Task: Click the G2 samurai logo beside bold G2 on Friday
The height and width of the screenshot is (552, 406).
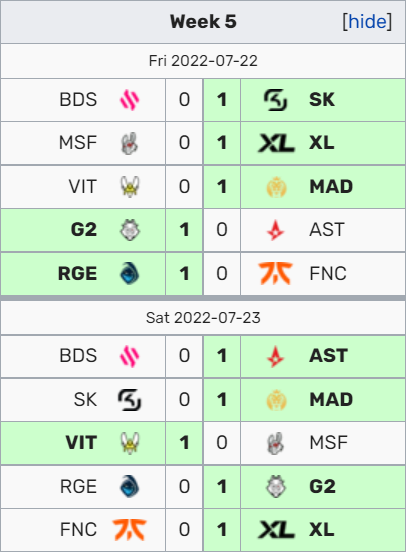Action: click(130, 230)
